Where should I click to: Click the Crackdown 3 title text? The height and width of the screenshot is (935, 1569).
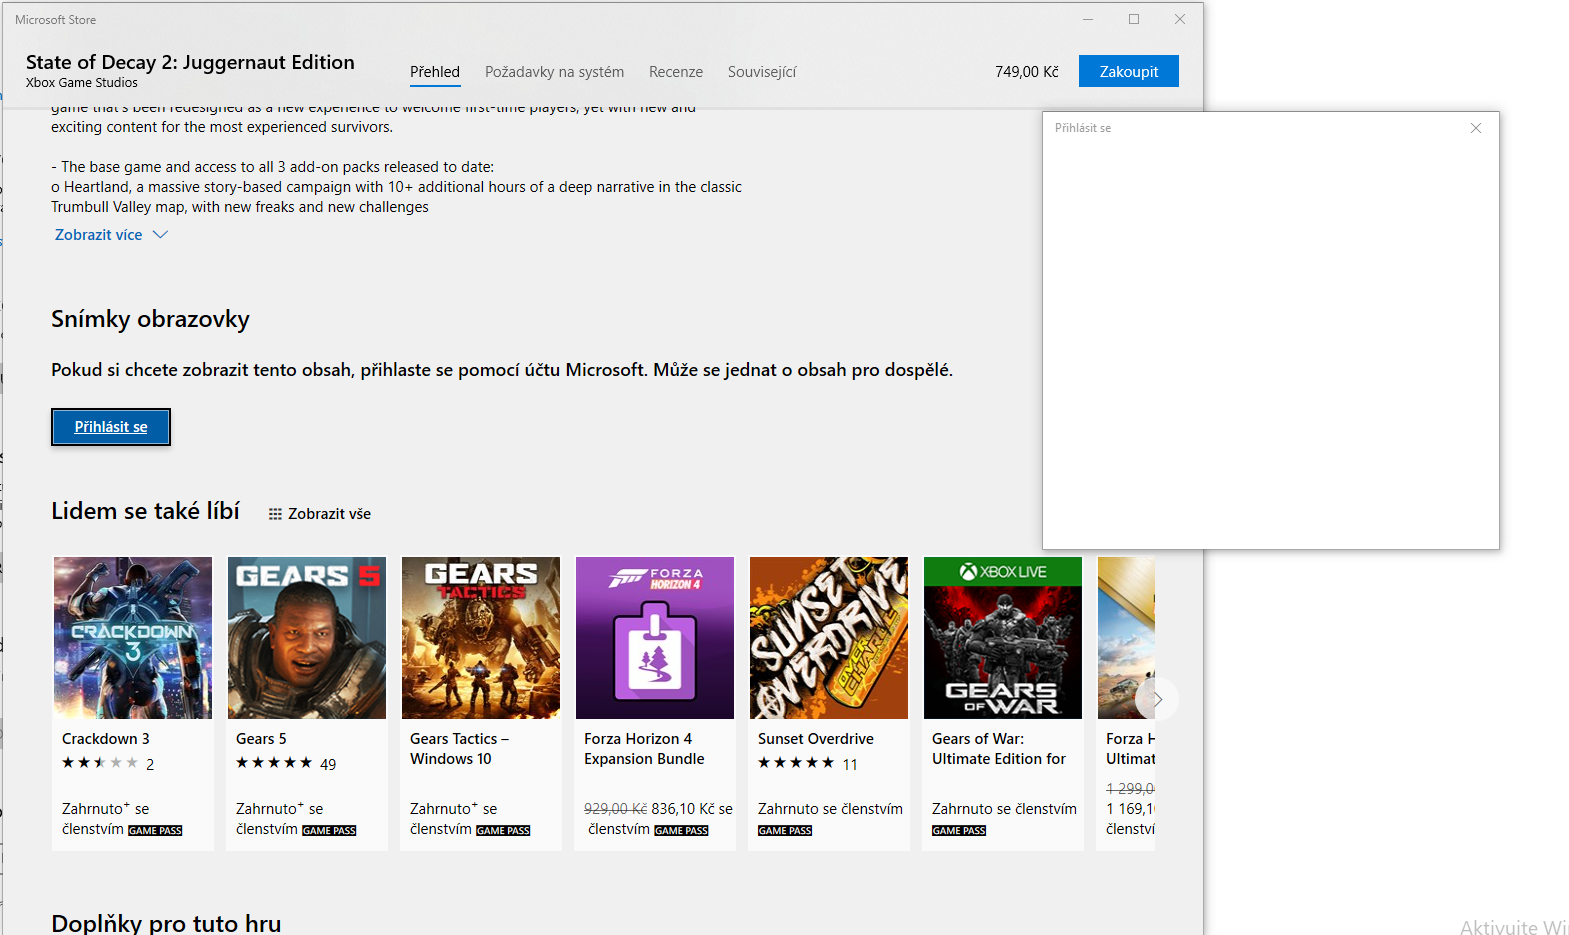tap(106, 739)
